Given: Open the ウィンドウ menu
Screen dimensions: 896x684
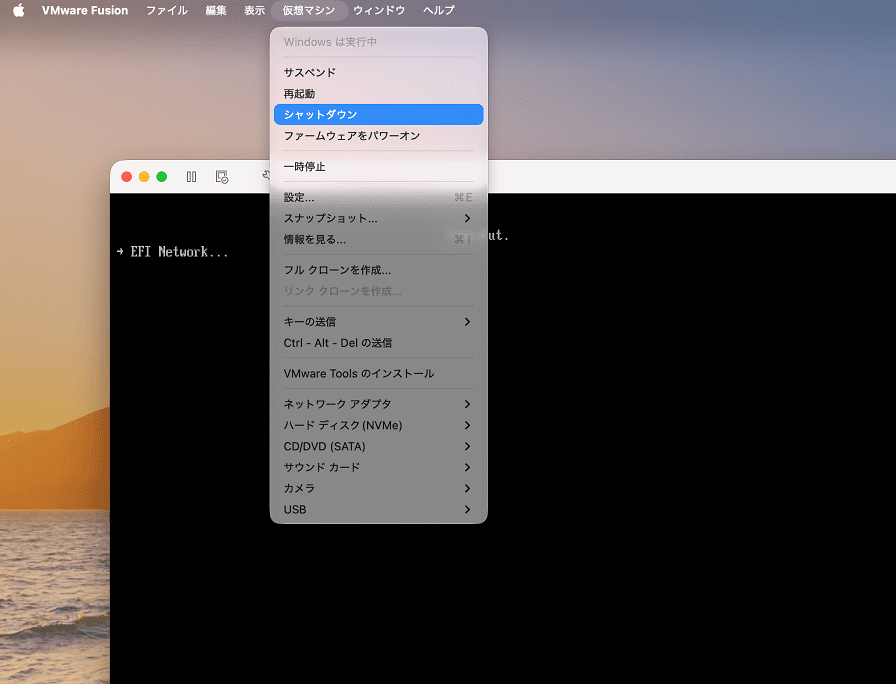Looking at the screenshot, I should tap(379, 10).
